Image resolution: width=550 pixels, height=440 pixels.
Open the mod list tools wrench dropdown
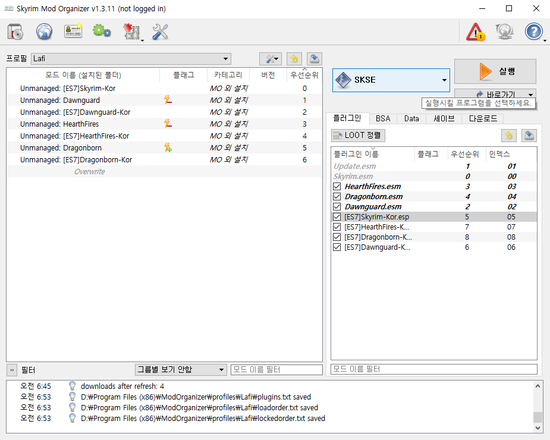270,59
